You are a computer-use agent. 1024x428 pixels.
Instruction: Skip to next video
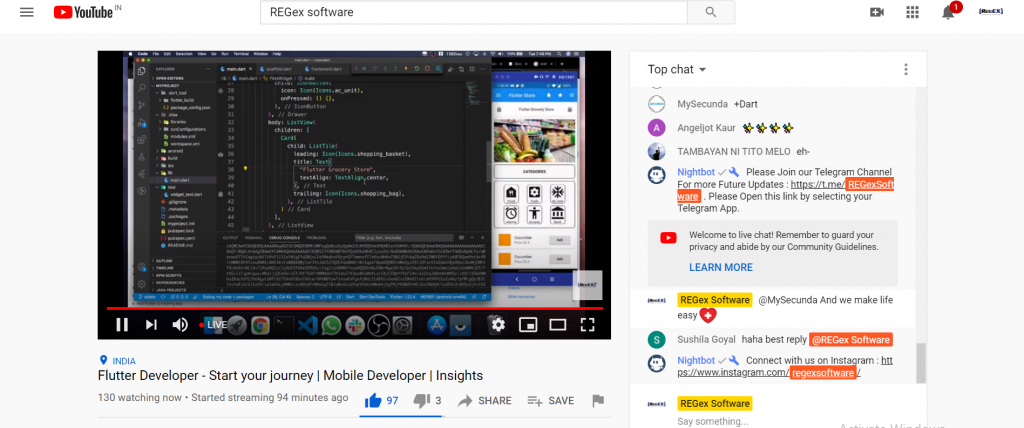pyautogui.click(x=151, y=324)
